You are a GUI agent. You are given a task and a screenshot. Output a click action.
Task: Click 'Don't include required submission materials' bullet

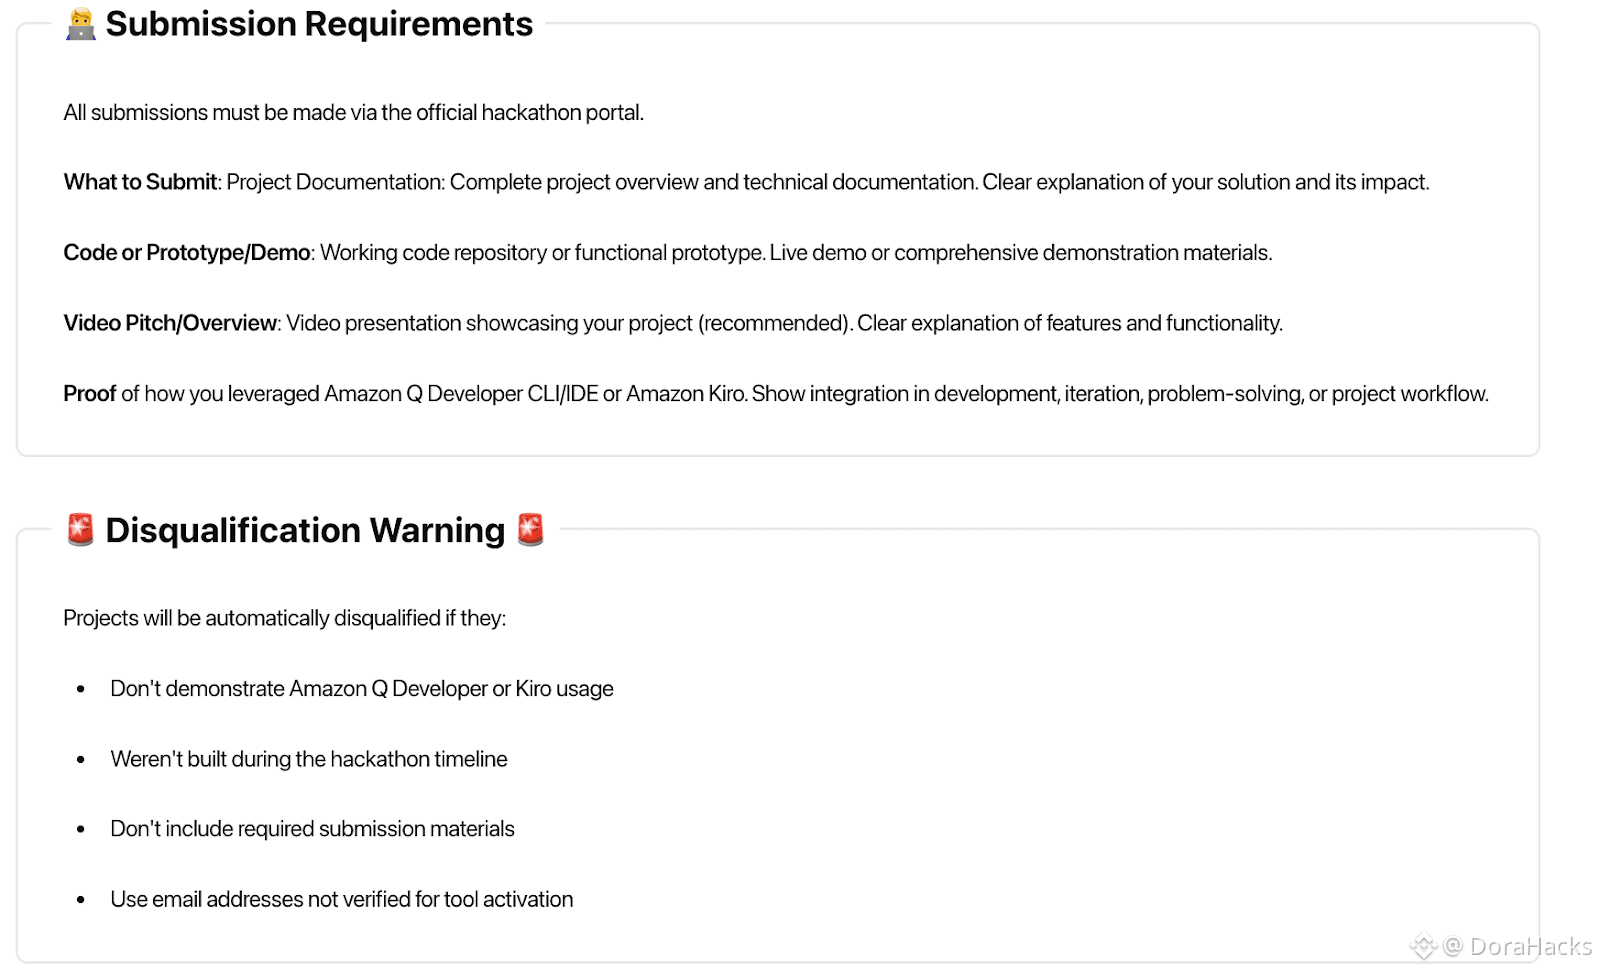(x=312, y=829)
